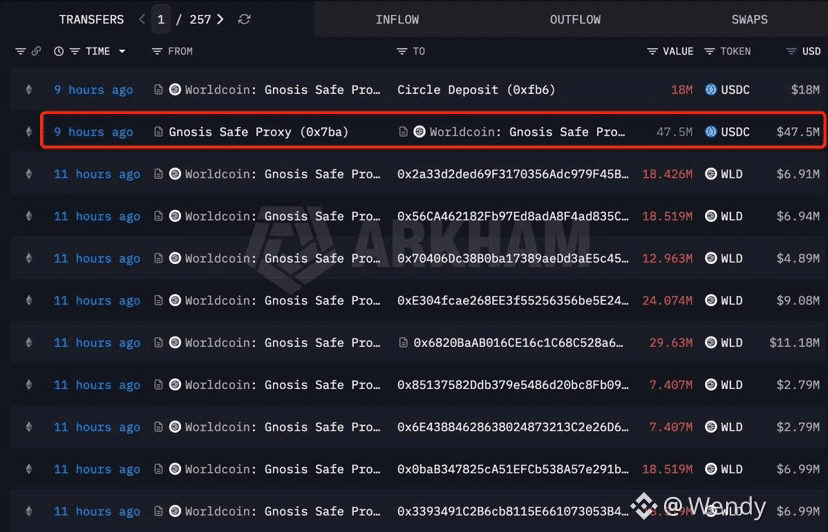The image size is (828, 532).
Task: Click the Worldcoin logo in the $4.89M row sender
Action: point(175,258)
